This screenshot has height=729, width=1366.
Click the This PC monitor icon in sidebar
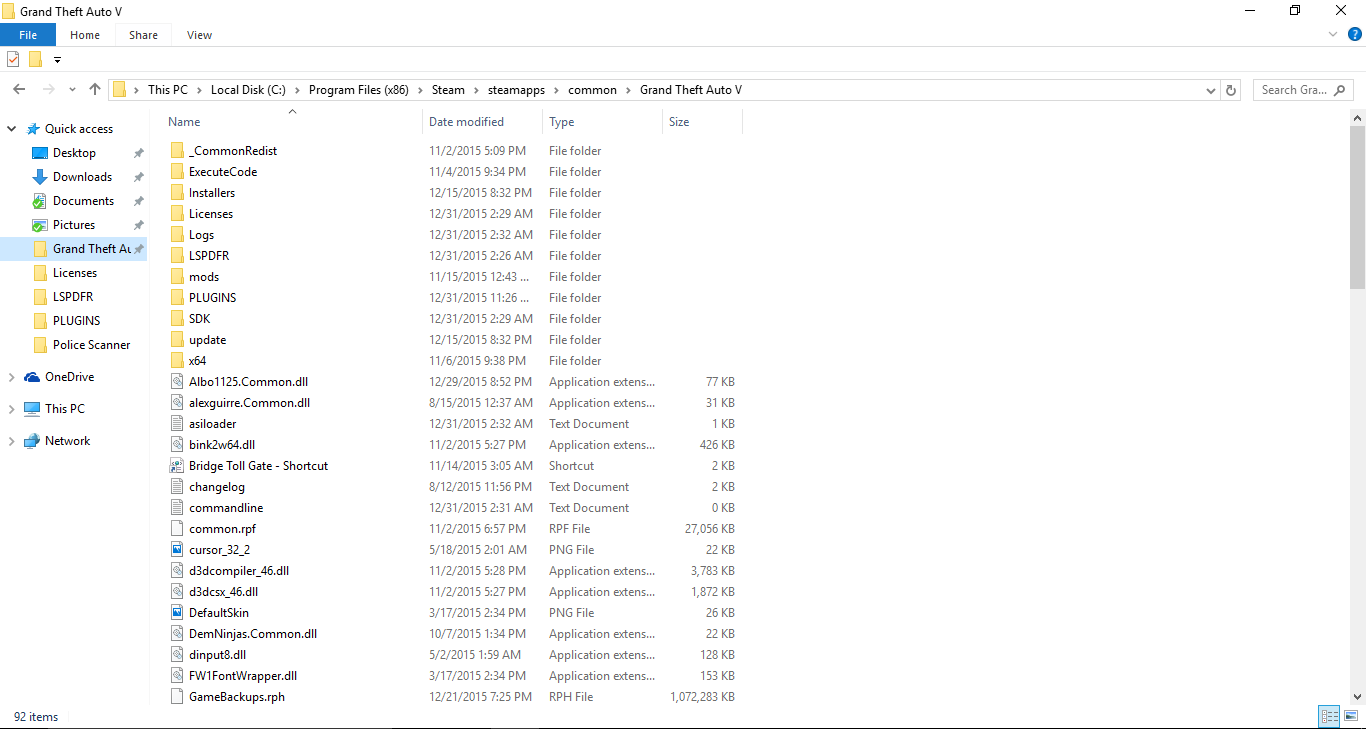[x=32, y=409]
